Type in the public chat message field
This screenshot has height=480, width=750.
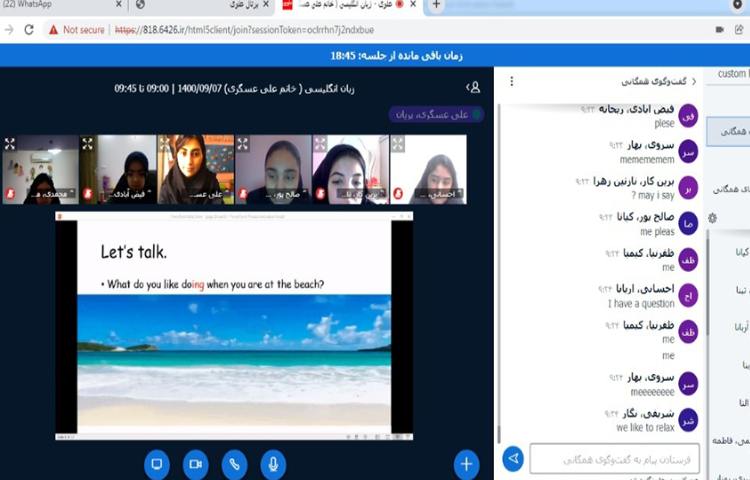pos(614,458)
